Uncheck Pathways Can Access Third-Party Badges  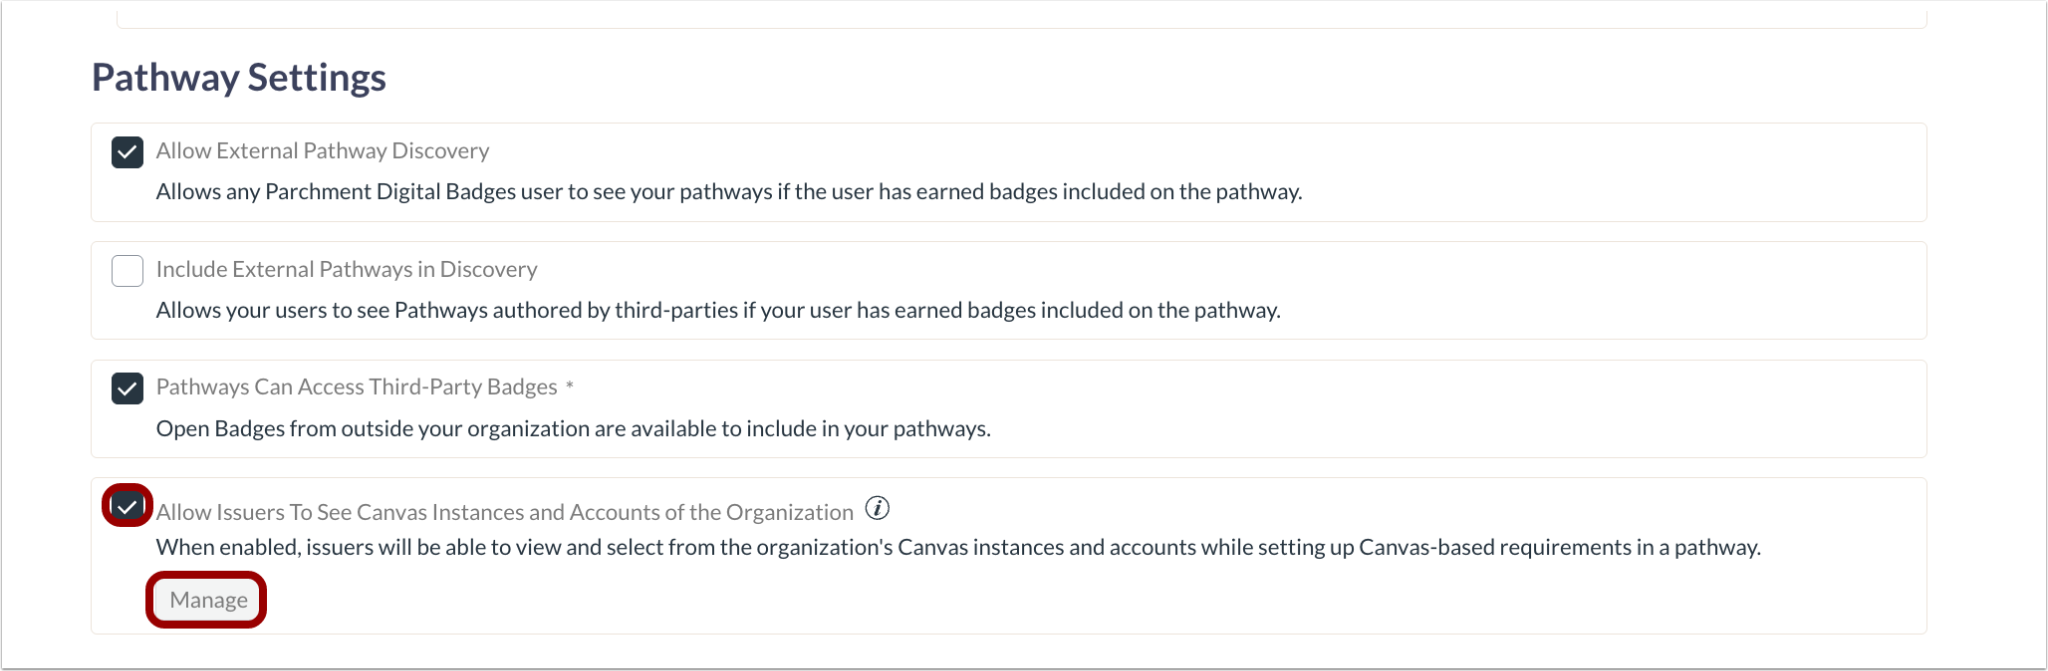(127, 388)
